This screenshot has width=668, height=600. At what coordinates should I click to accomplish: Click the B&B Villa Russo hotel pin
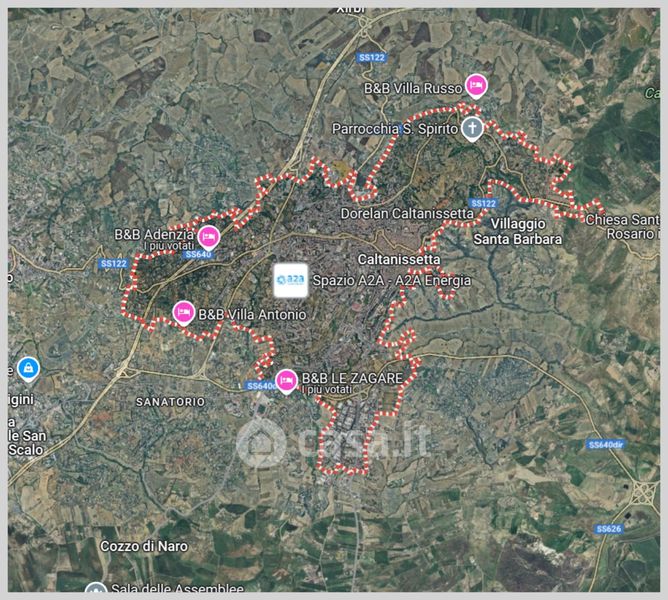(476, 87)
